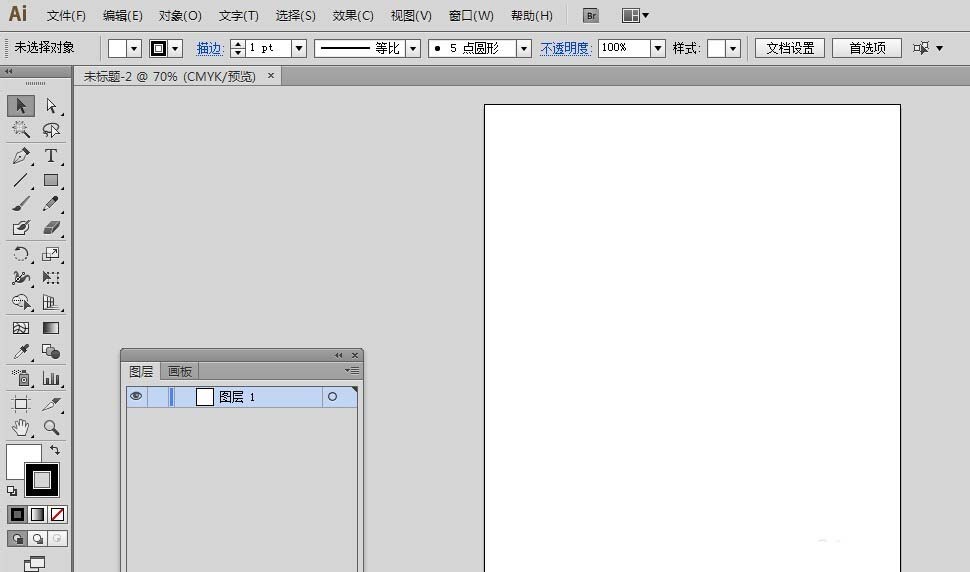The image size is (970, 572).
Task: Reset default fill and stroke
Action: click(12, 491)
